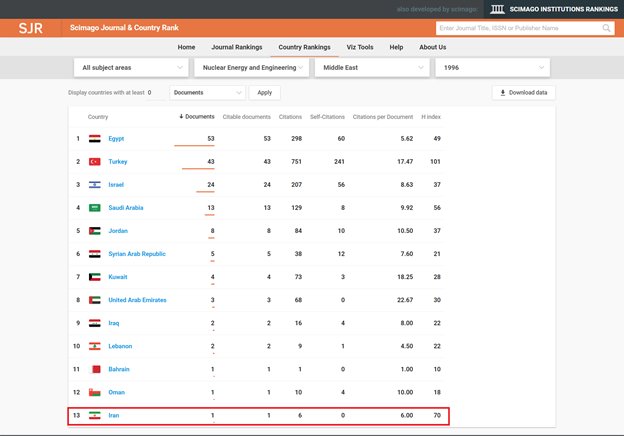This screenshot has width=624, height=436.
Task: Open the All subject areas dropdown
Action: tap(132, 67)
